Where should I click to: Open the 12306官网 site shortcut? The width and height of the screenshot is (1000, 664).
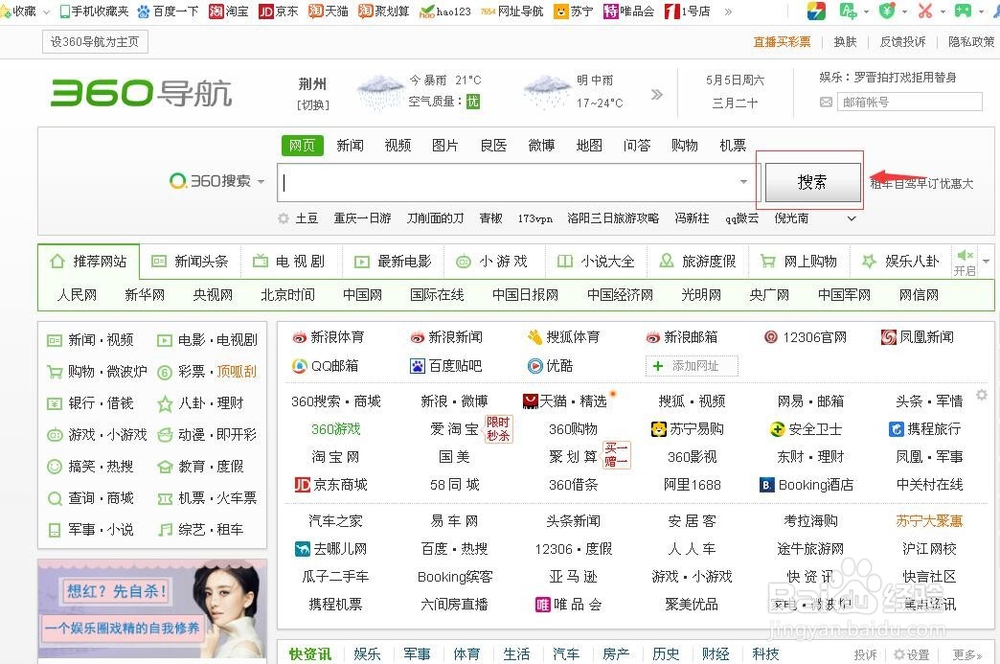pos(805,337)
